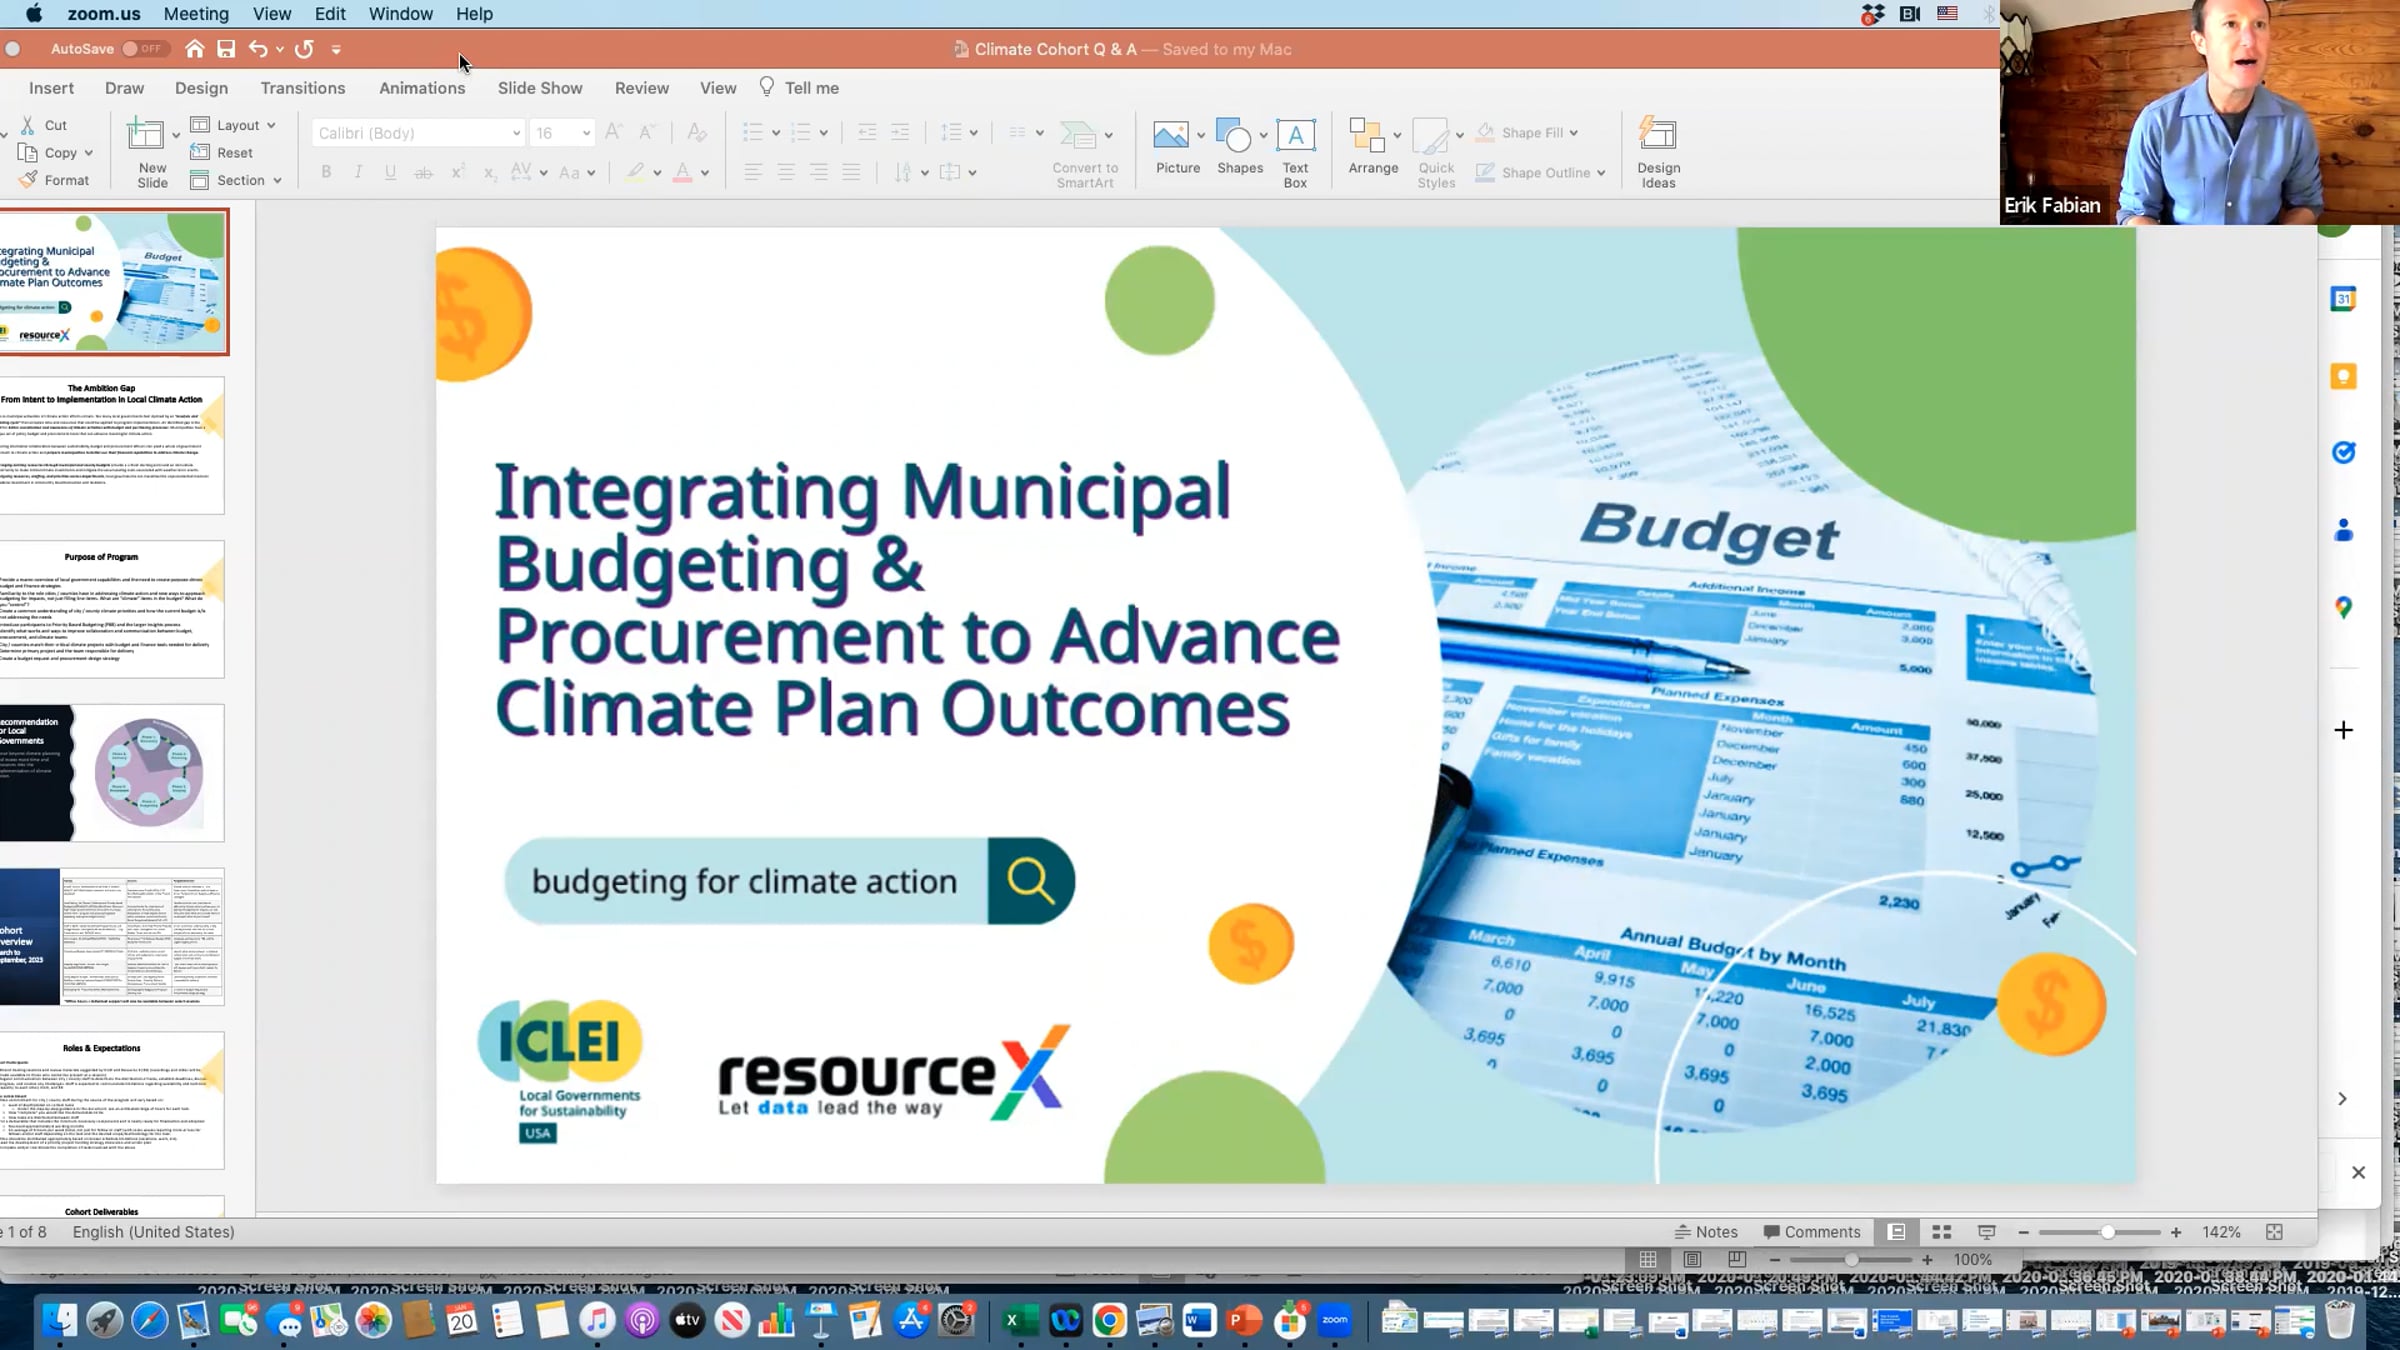Adjust the zoom slider handle

[x=2107, y=1232]
